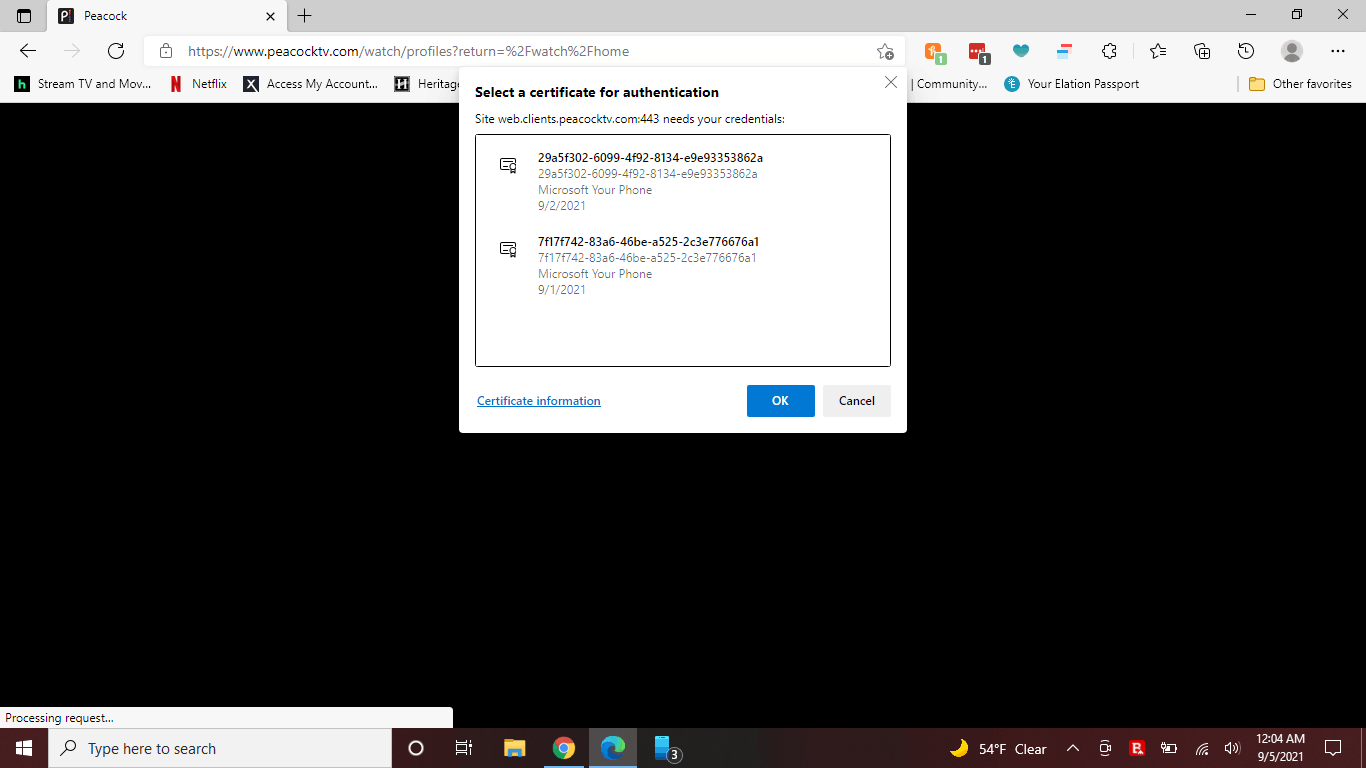Confirm certificate selection with OK
The height and width of the screenshot is (768, 1366).
780,400
